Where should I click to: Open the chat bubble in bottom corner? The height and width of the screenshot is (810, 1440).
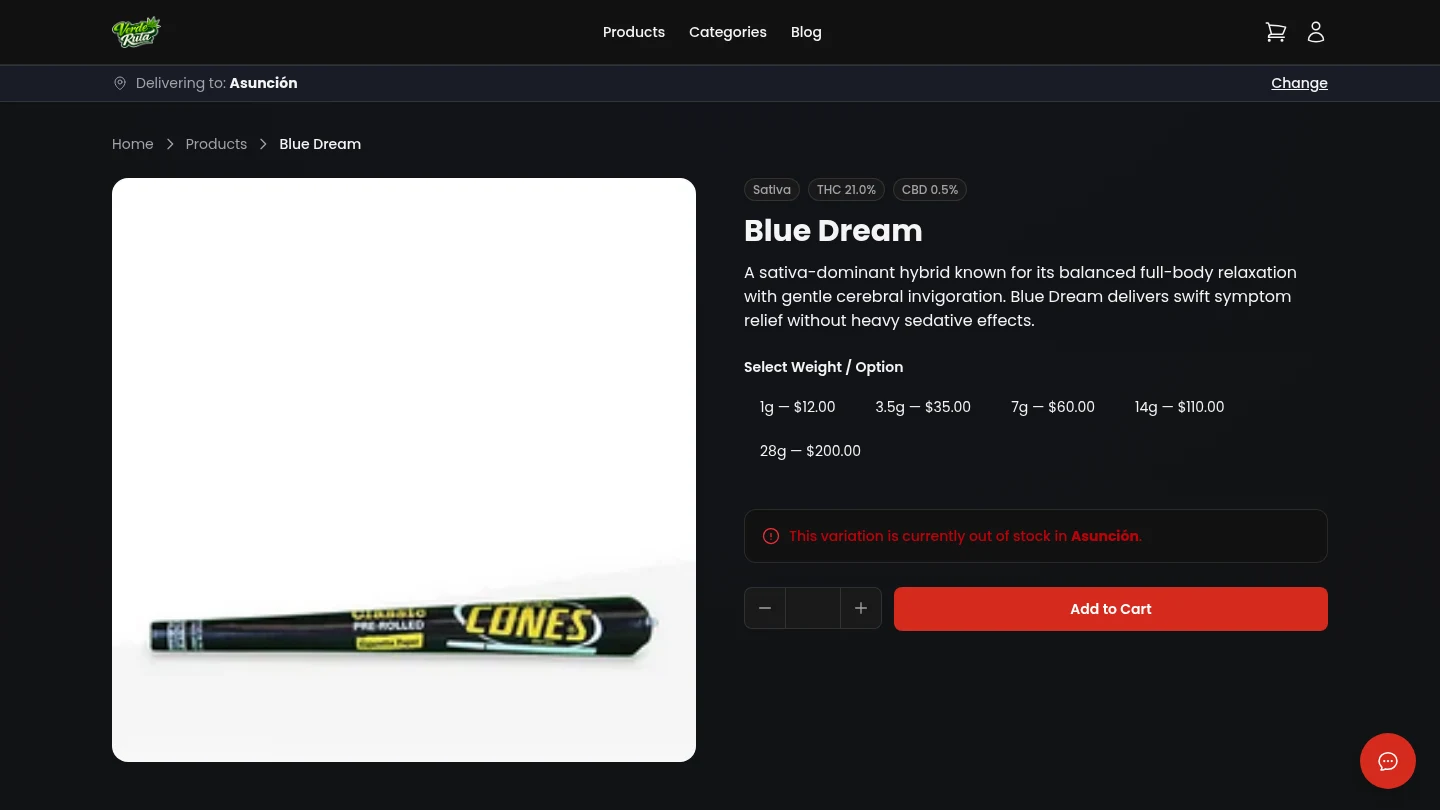pos(1388,761)
